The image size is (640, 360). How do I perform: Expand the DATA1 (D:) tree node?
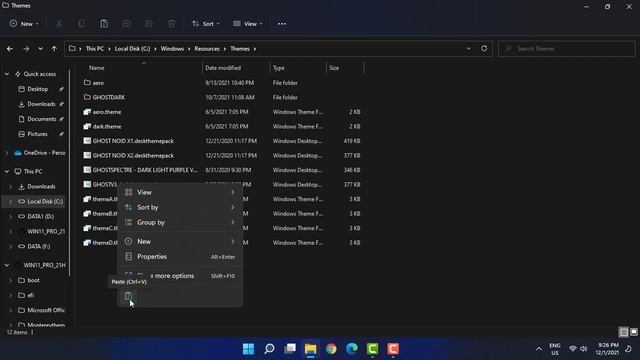11,216
